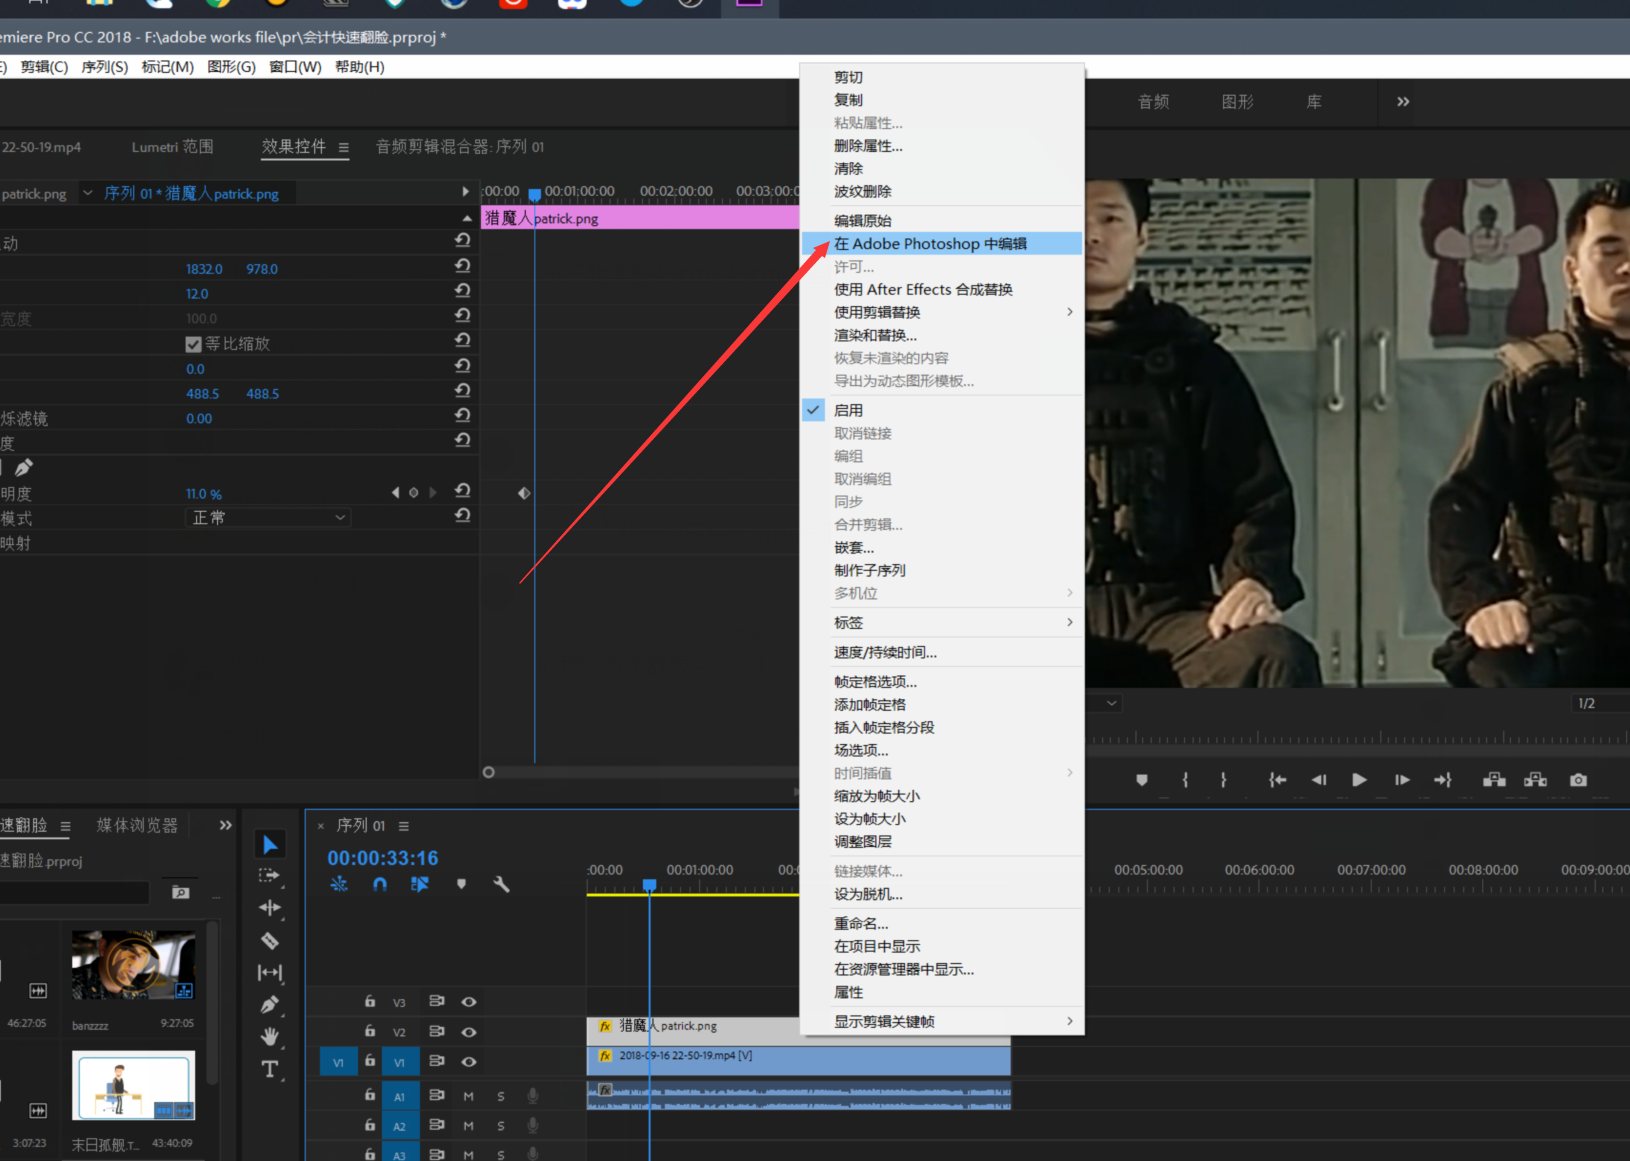
Task: Select the Selection arrow tool
Action: point(270,845)
